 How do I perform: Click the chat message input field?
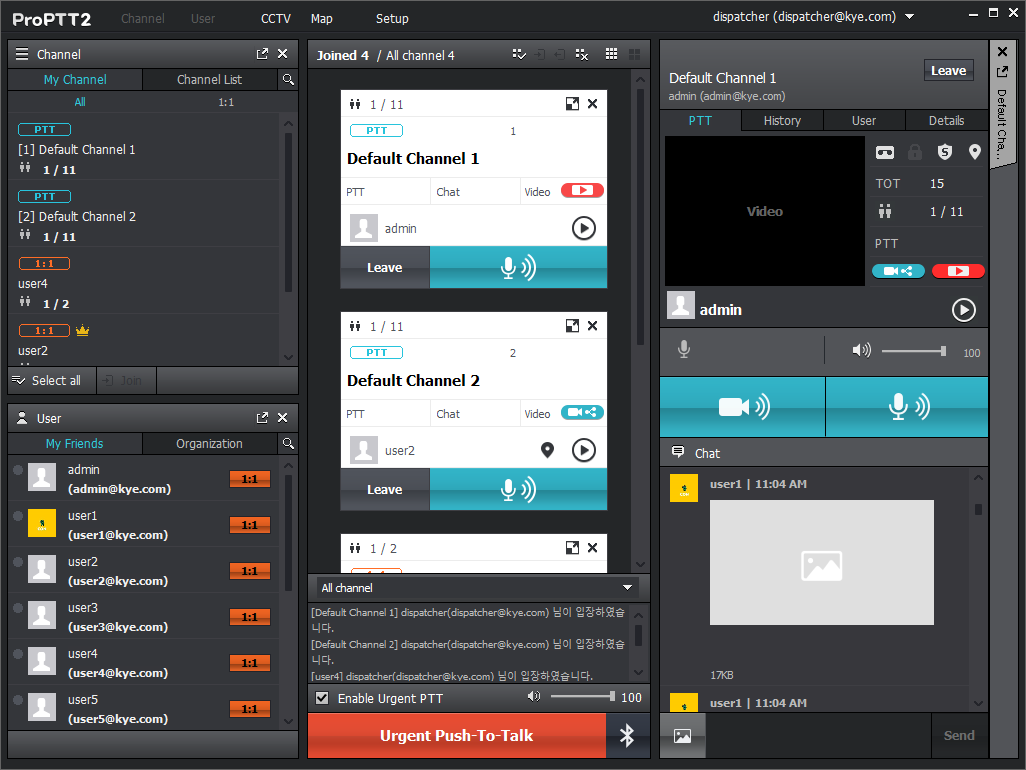pos(818,735)
